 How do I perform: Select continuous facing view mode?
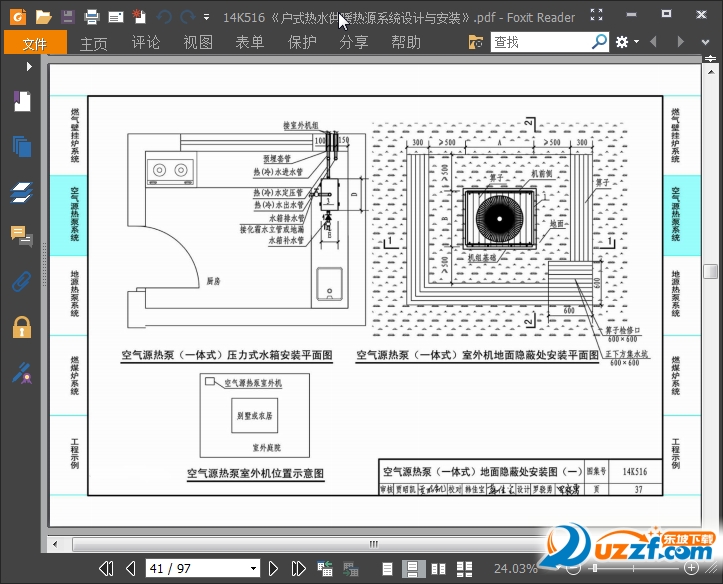click(x=464, y=569)
